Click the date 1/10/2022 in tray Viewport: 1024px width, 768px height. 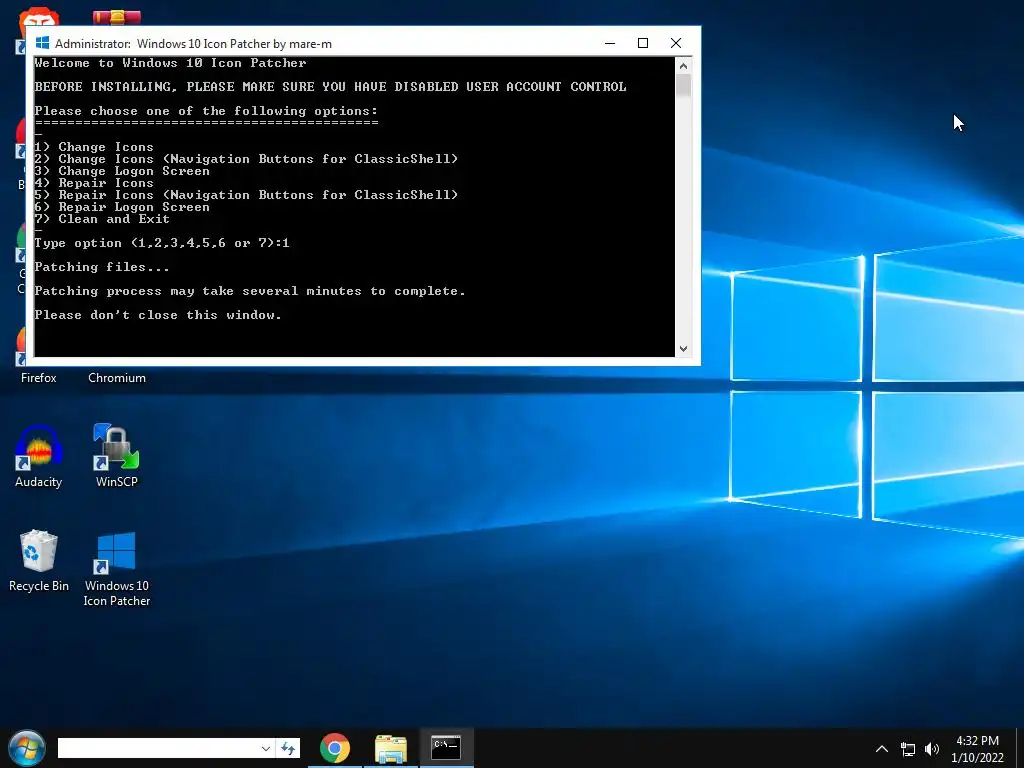point(977,758)
